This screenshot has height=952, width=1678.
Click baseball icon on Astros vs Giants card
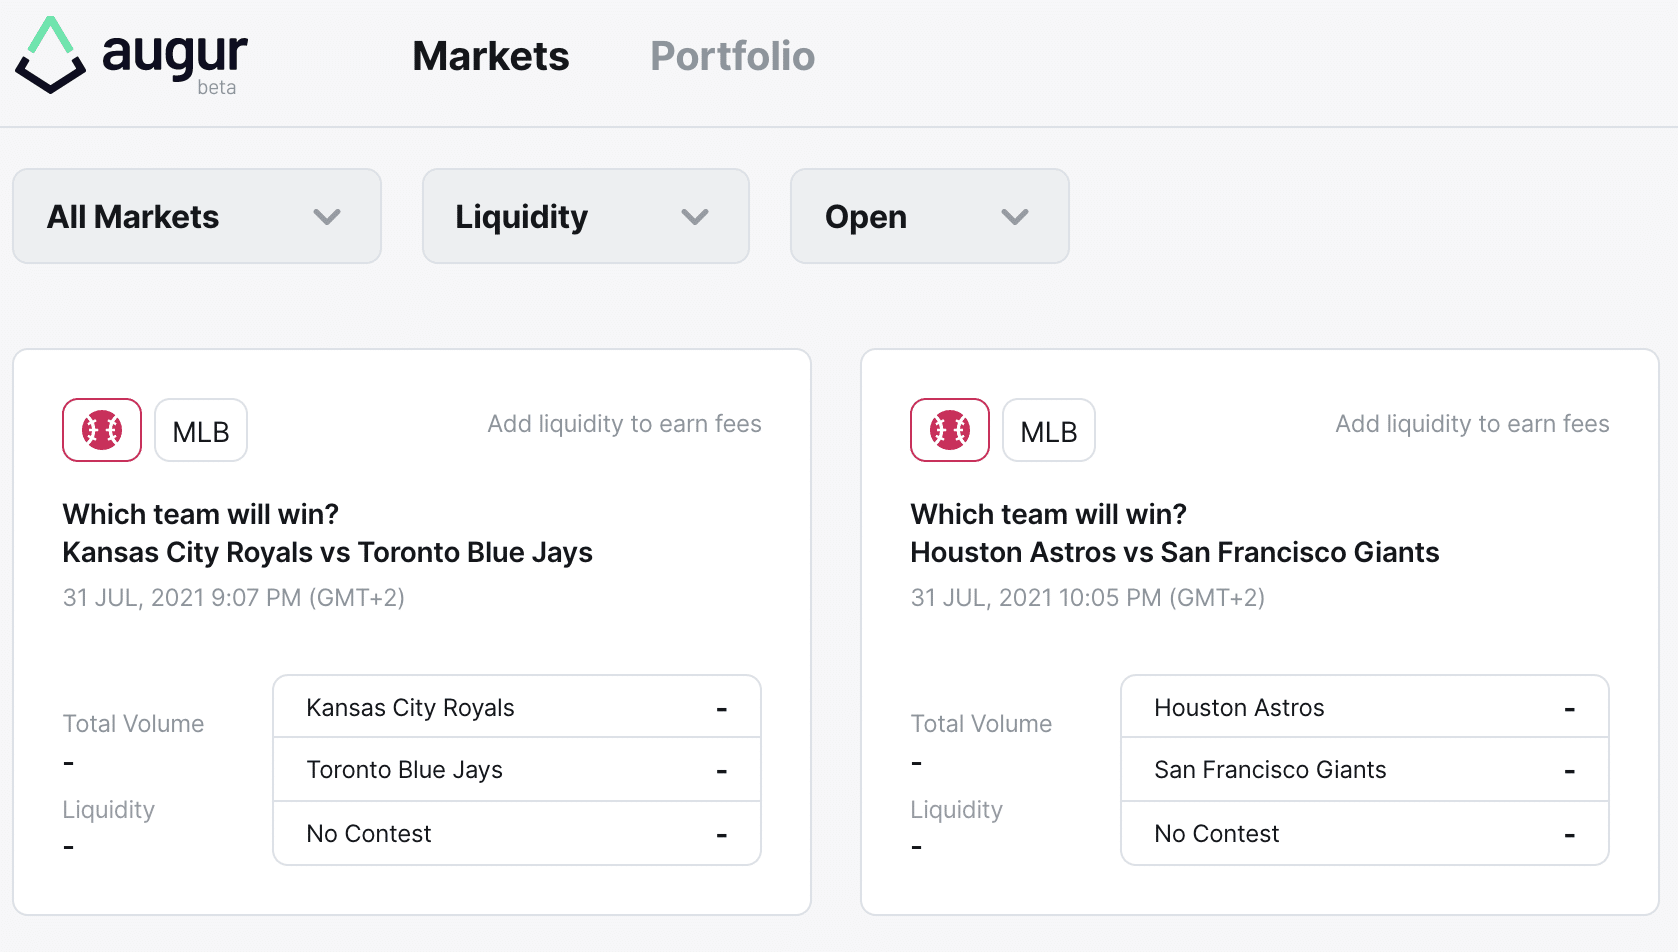[950, 430]
